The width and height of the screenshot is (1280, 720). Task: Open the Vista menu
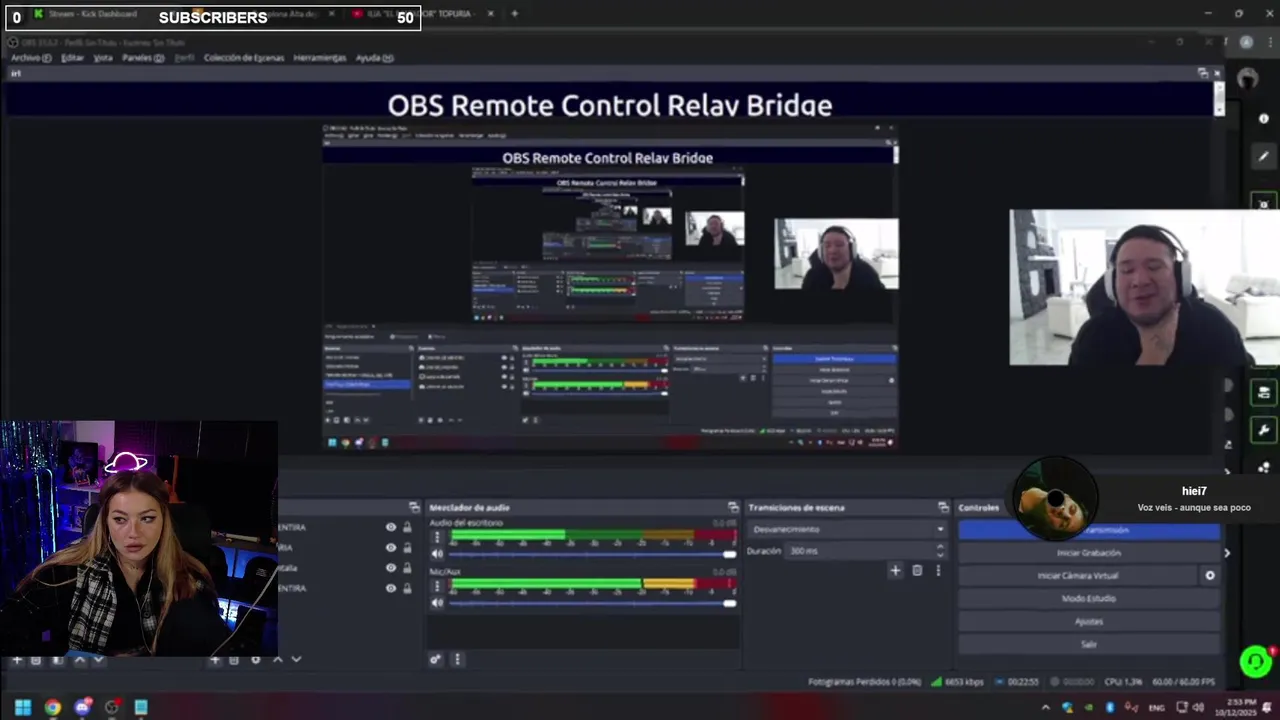pos(103,58)
